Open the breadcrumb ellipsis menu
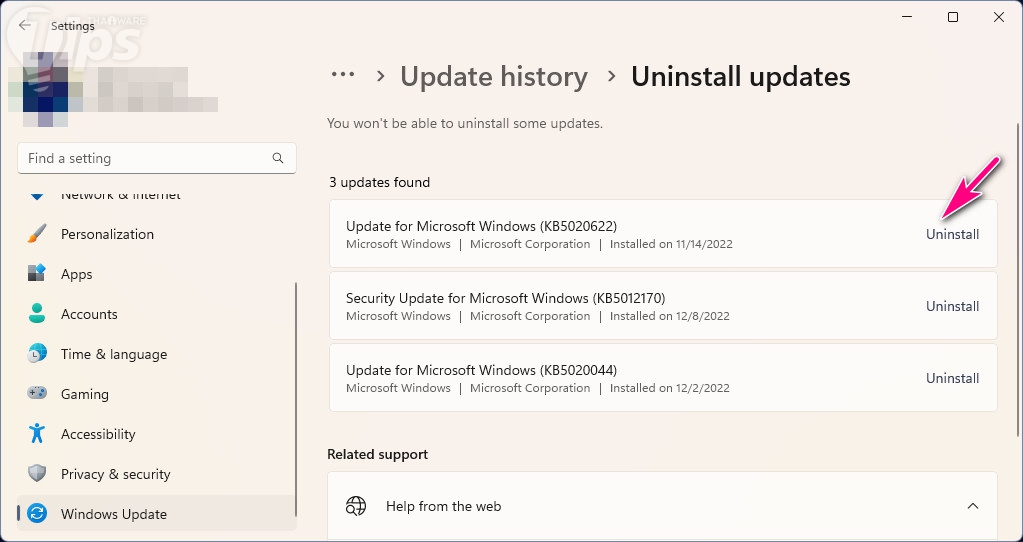This screenshot has height=542, width=1023. tap(343, 76)
